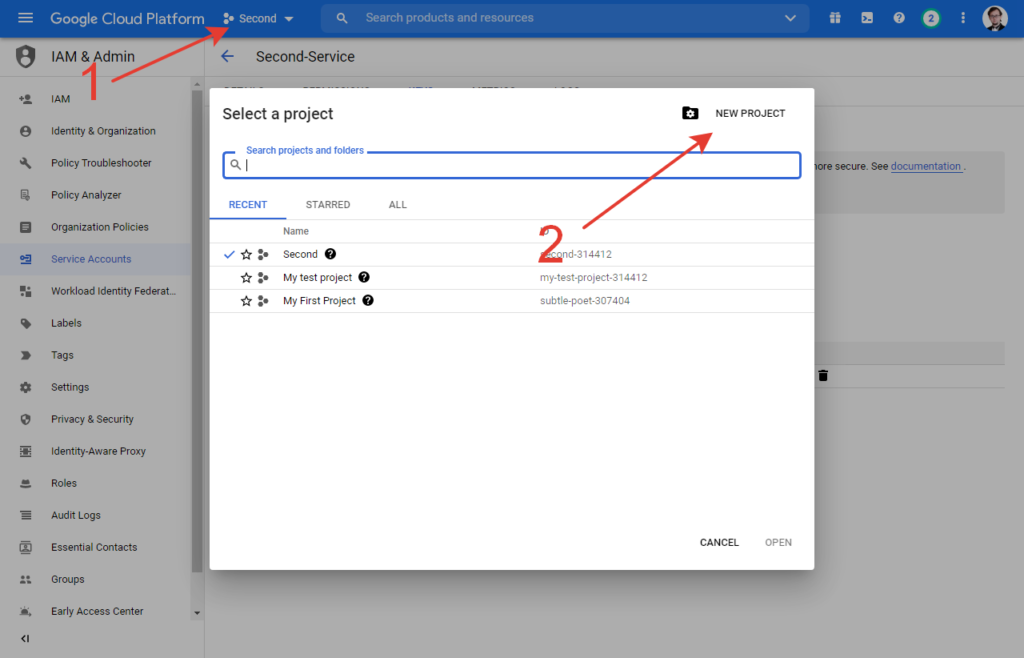
Task: Click the gift free trial icon
Action: 835,18
